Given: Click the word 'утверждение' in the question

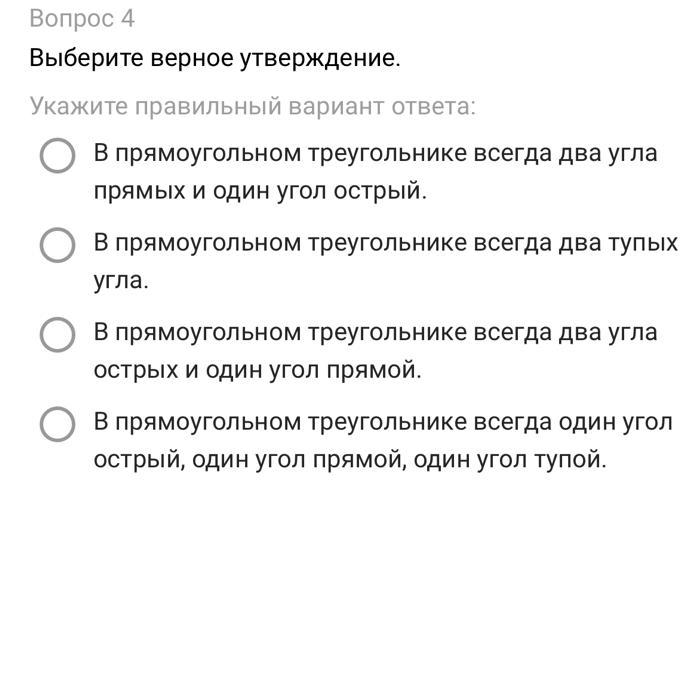Looking at the screenshot, I should pyautogui.click(x=318, y=58).
